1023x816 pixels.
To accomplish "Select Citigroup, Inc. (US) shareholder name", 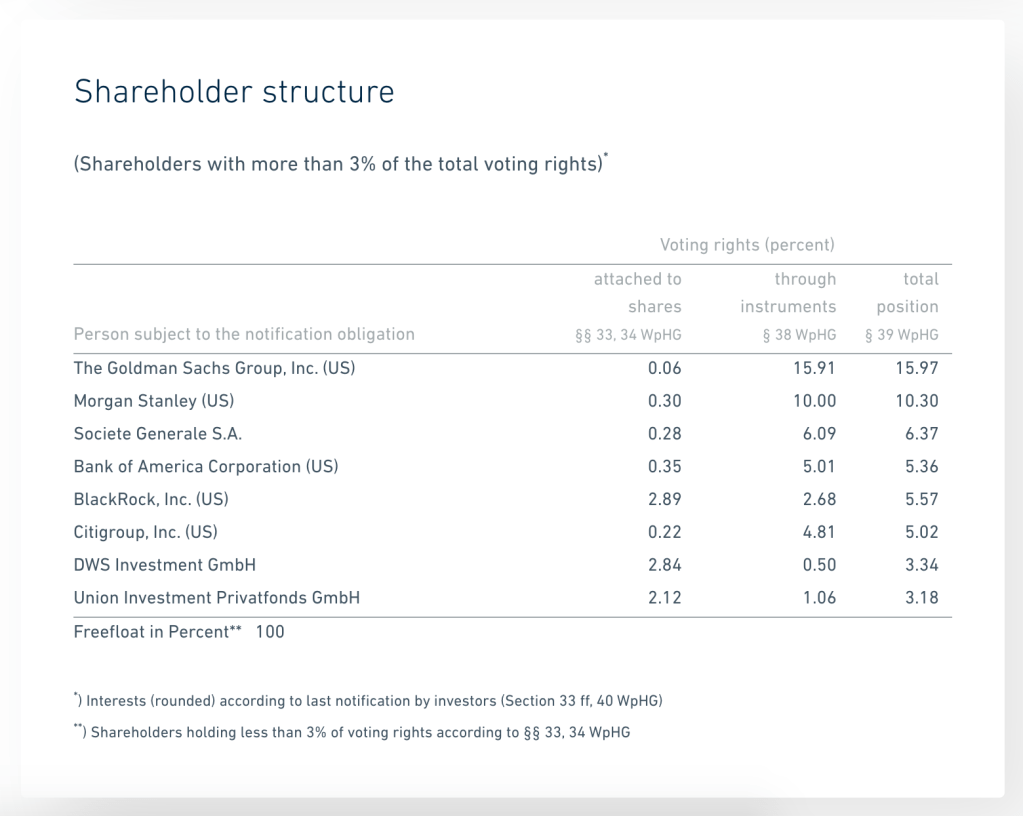I will pos(145,532).
